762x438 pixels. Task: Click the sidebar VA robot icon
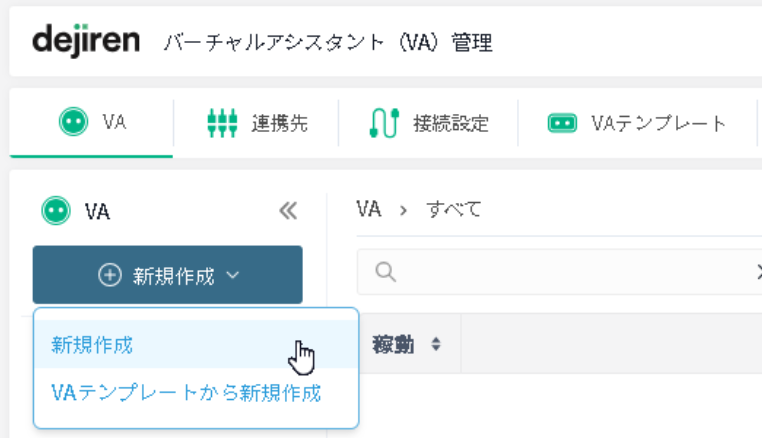(56, 210)
